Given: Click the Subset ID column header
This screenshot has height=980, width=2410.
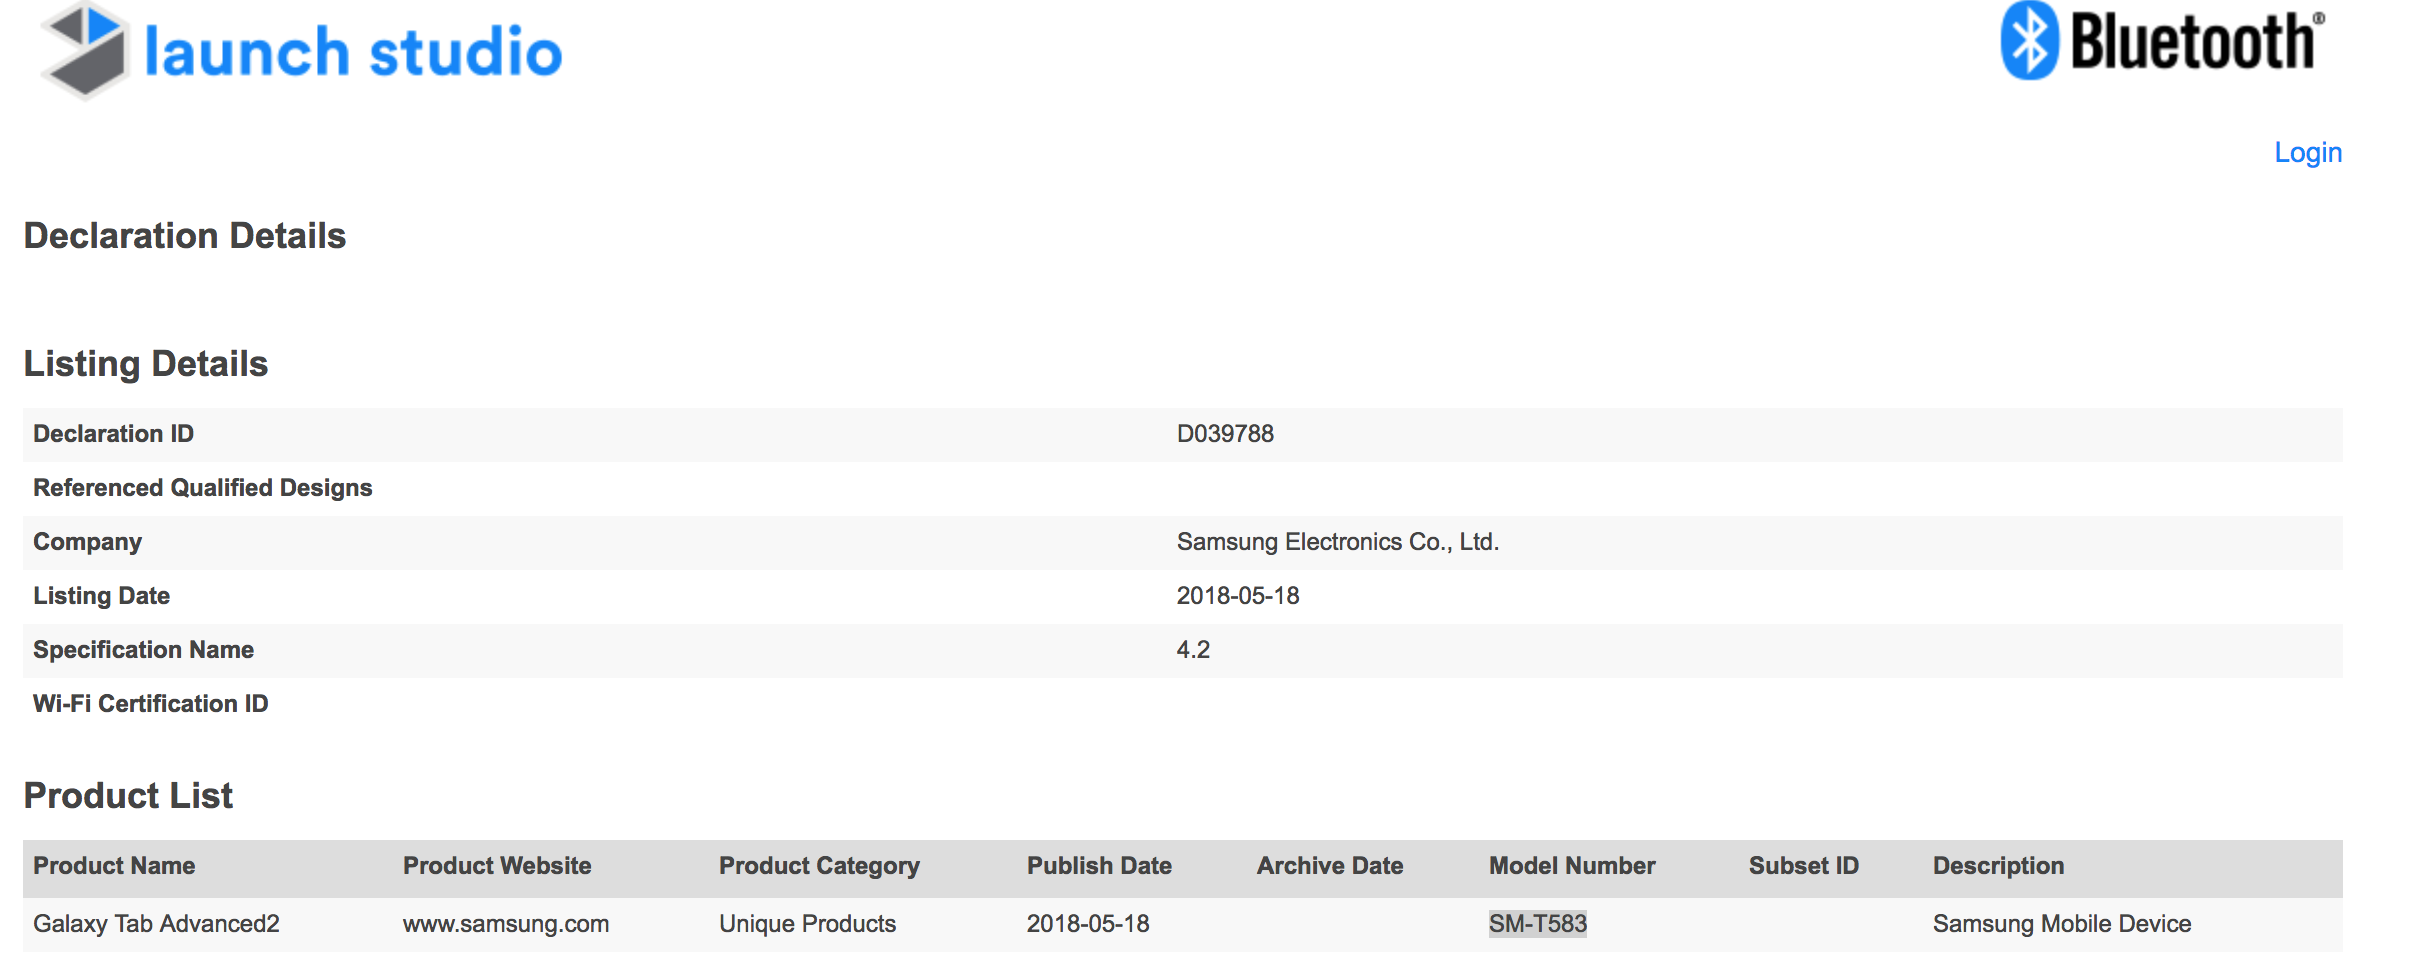Looking at the screenshot, I should pyautogui.click(x=1803, y=866).
